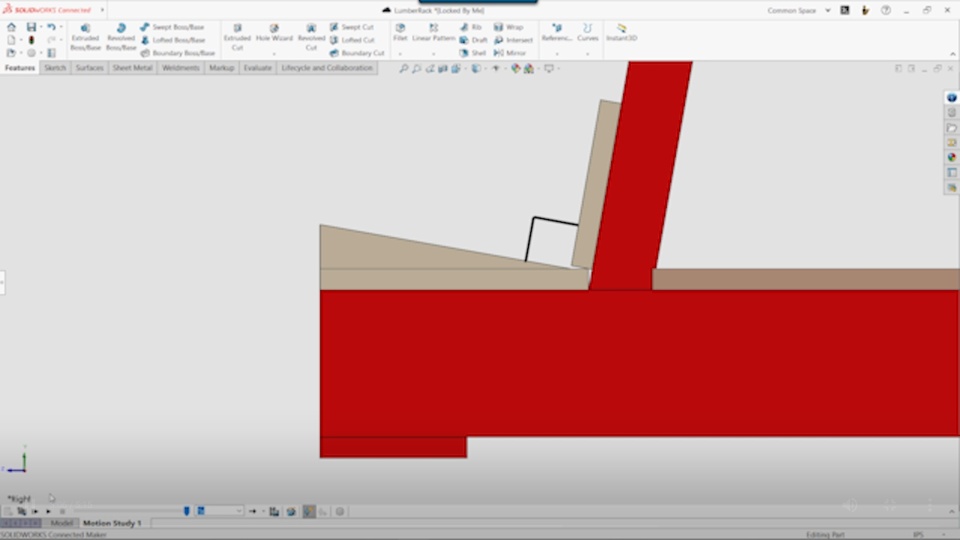Choose the Mirror feature

(510, 53)
